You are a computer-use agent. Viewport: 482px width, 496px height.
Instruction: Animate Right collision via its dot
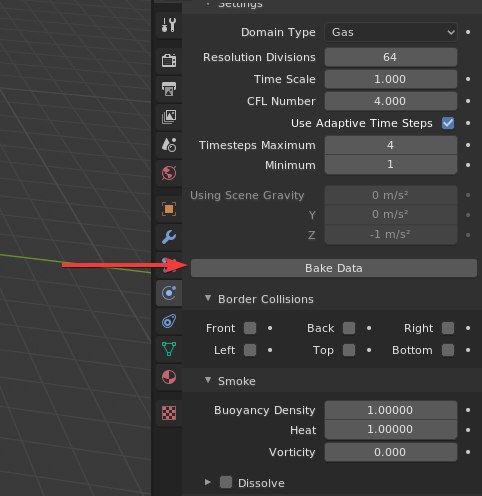468,328
